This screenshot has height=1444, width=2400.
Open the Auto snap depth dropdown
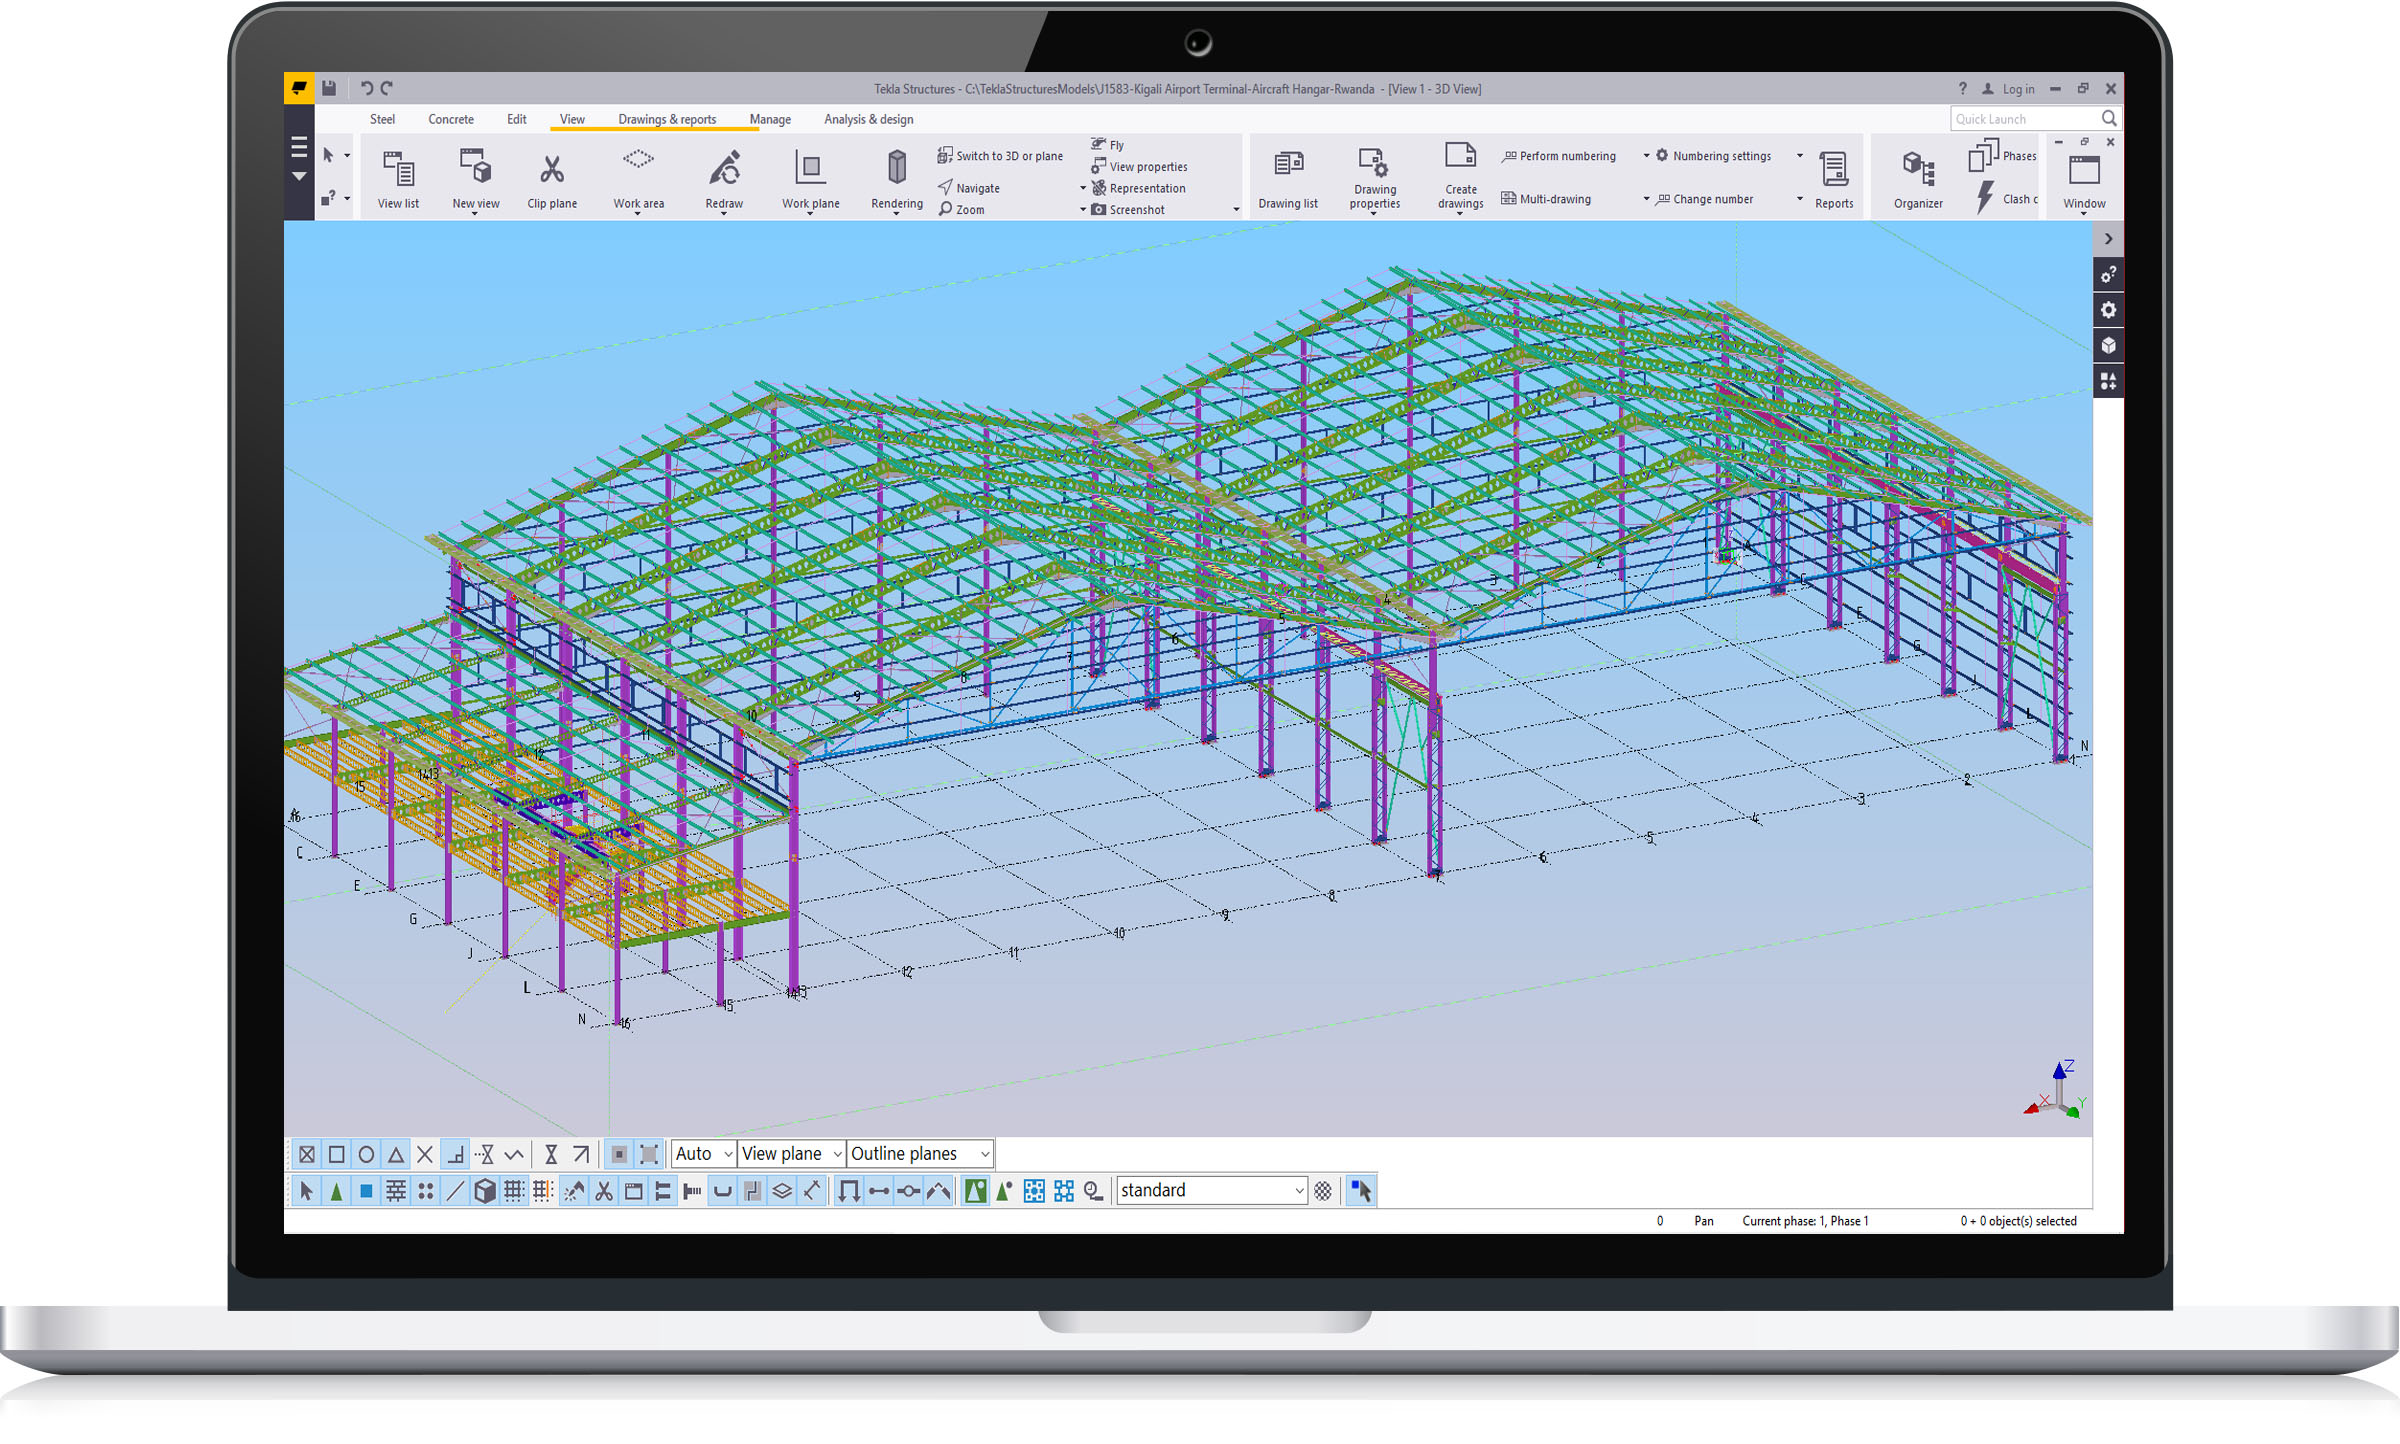pos(704,1154)
